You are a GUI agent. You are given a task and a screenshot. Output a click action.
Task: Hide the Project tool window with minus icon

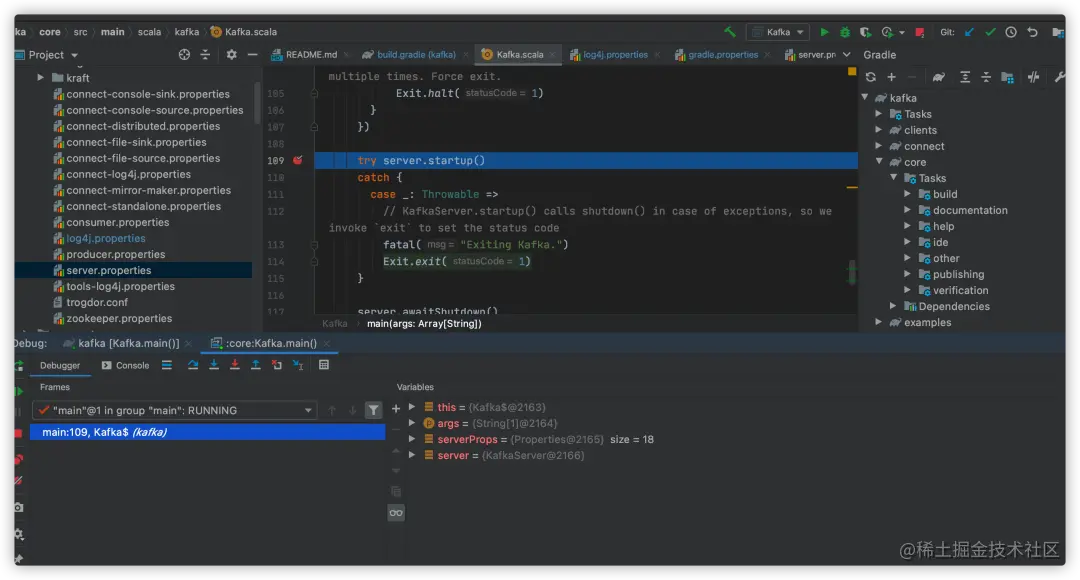click(252, 54)
